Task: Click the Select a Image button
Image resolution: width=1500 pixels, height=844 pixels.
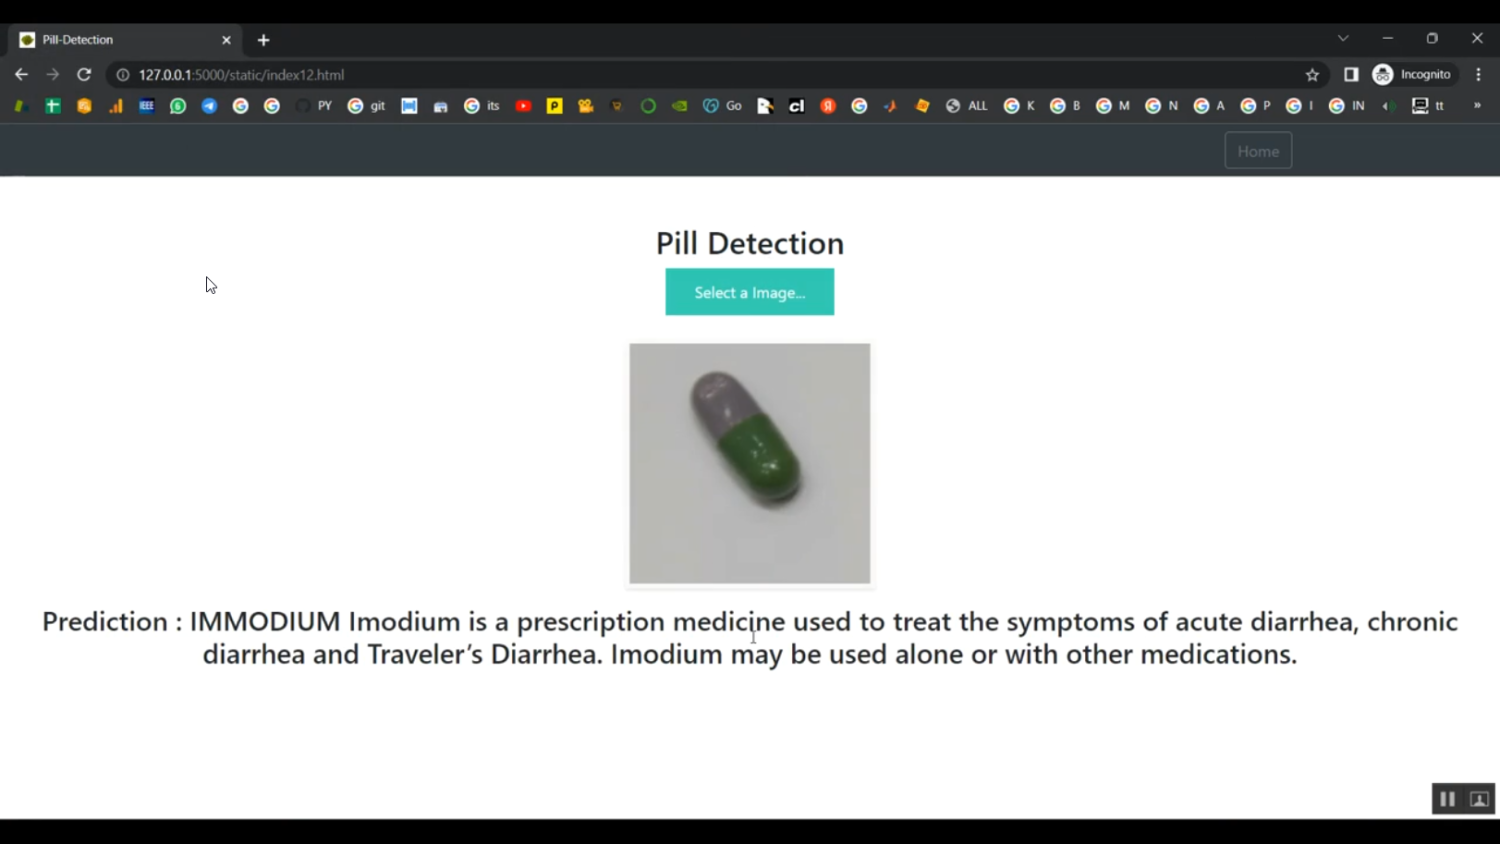Action: [750, 292]
